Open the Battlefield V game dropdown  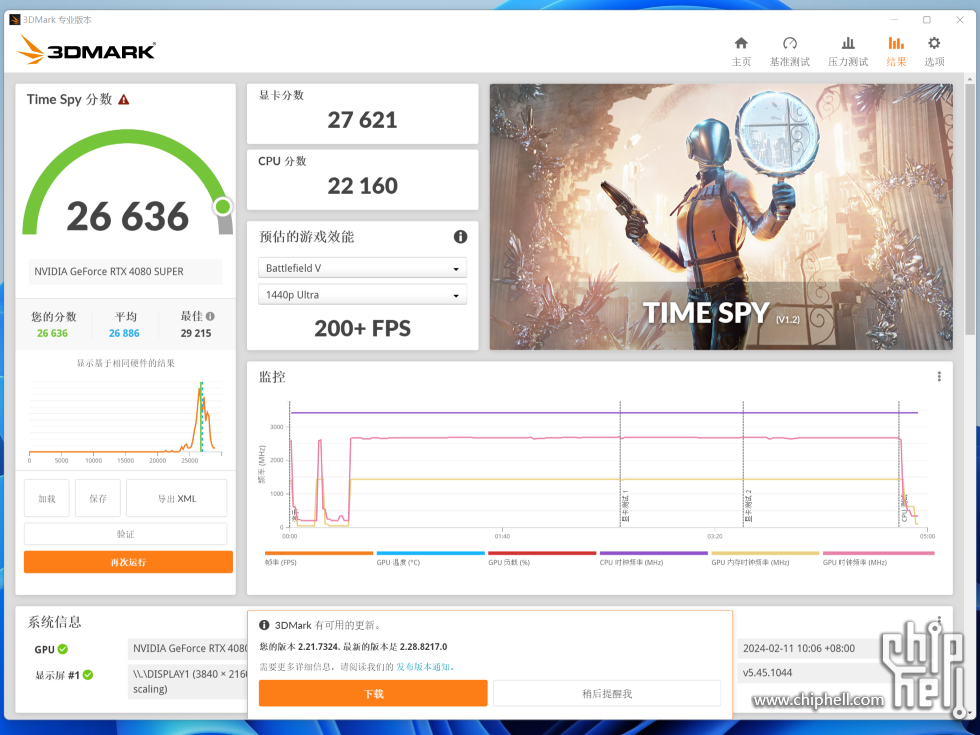tap(362, 268)
